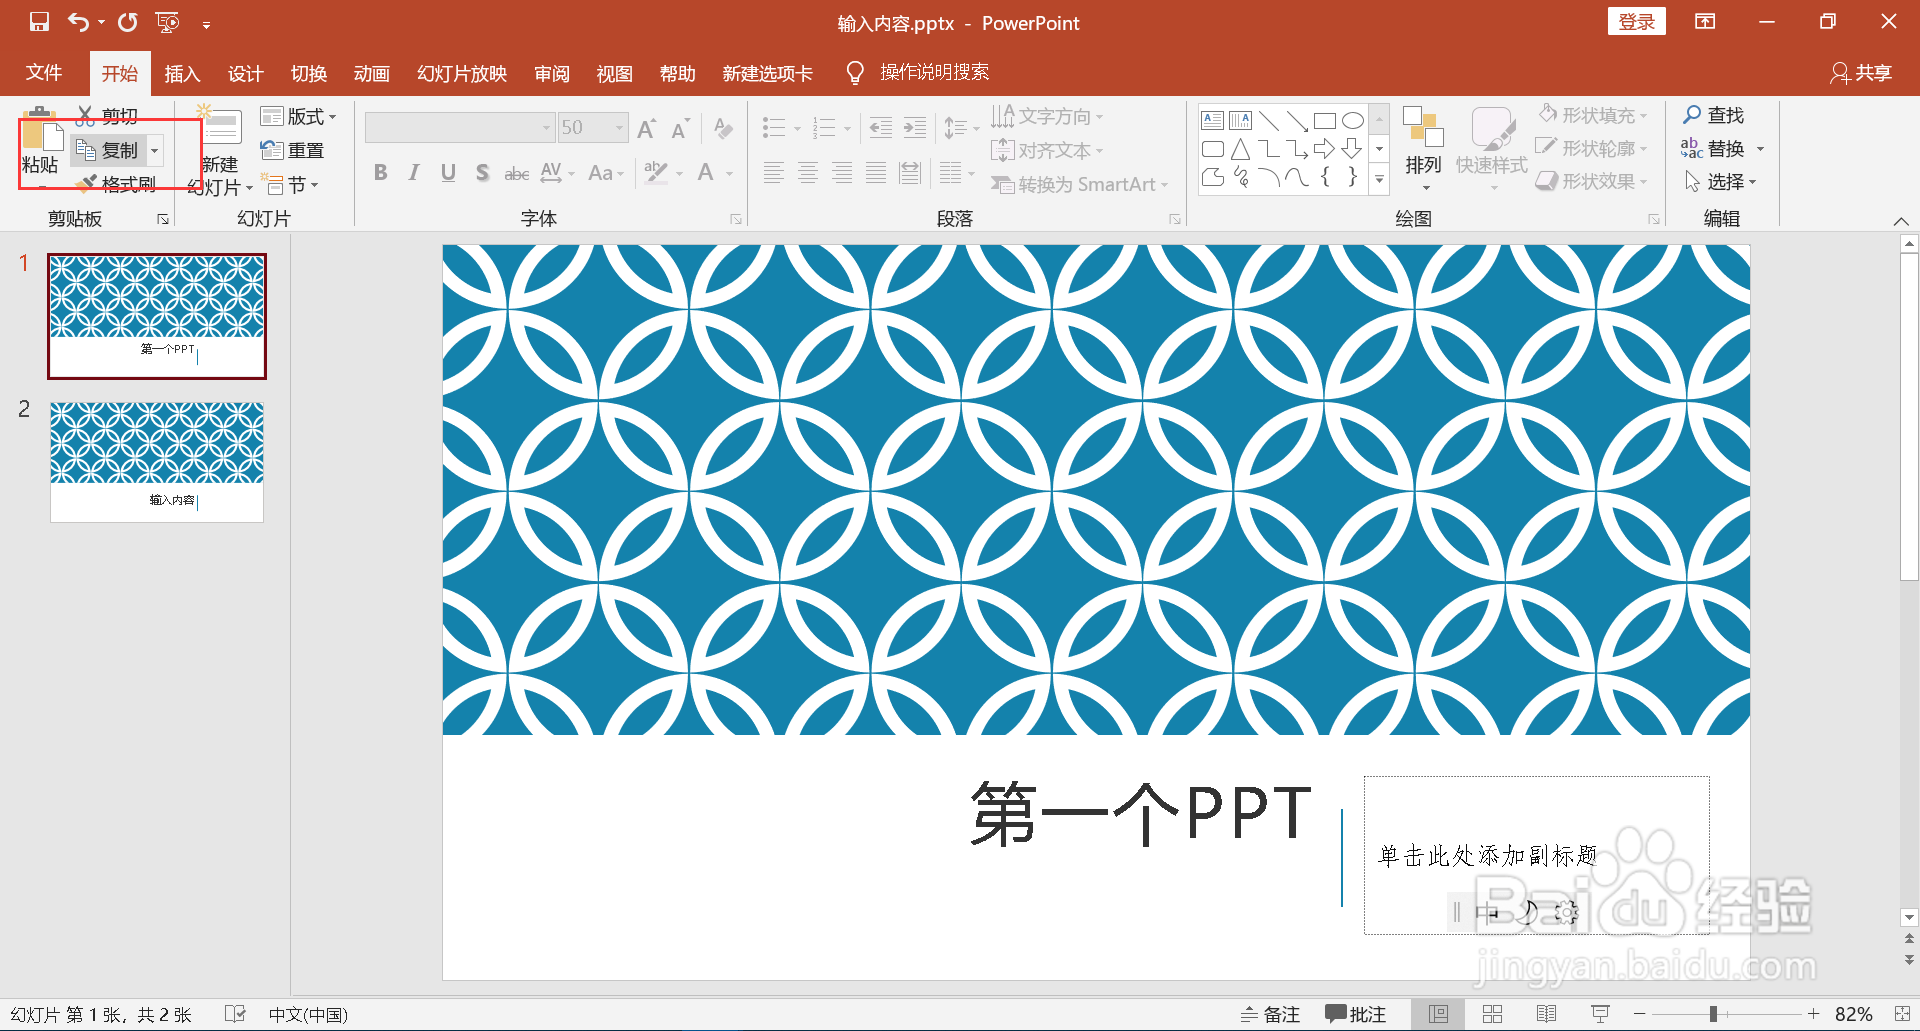This screenshot has width=1920, height=1031.
Task: Increase list indent level
Action: point(915,127)
